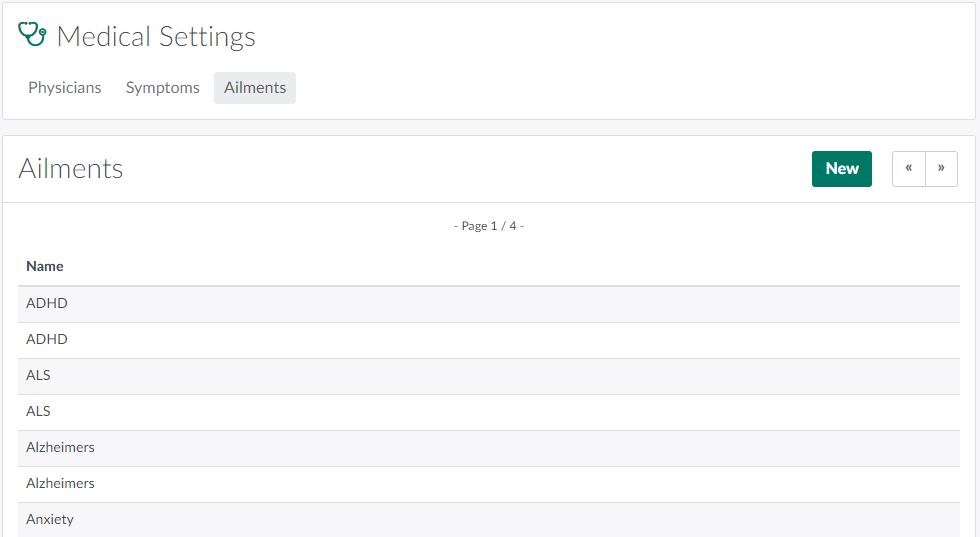
Task: Click the Page 1 / 4 indicator
Action: click(x=489, y=226)
